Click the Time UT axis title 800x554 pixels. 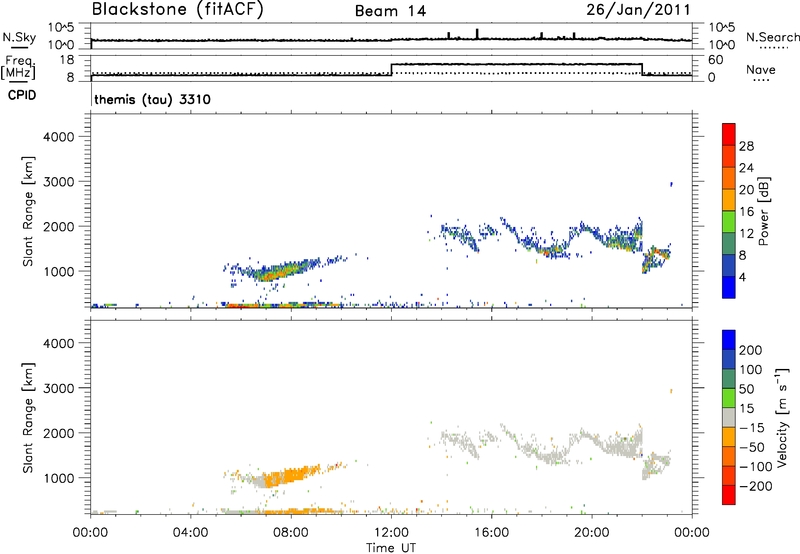coord(391,548)
